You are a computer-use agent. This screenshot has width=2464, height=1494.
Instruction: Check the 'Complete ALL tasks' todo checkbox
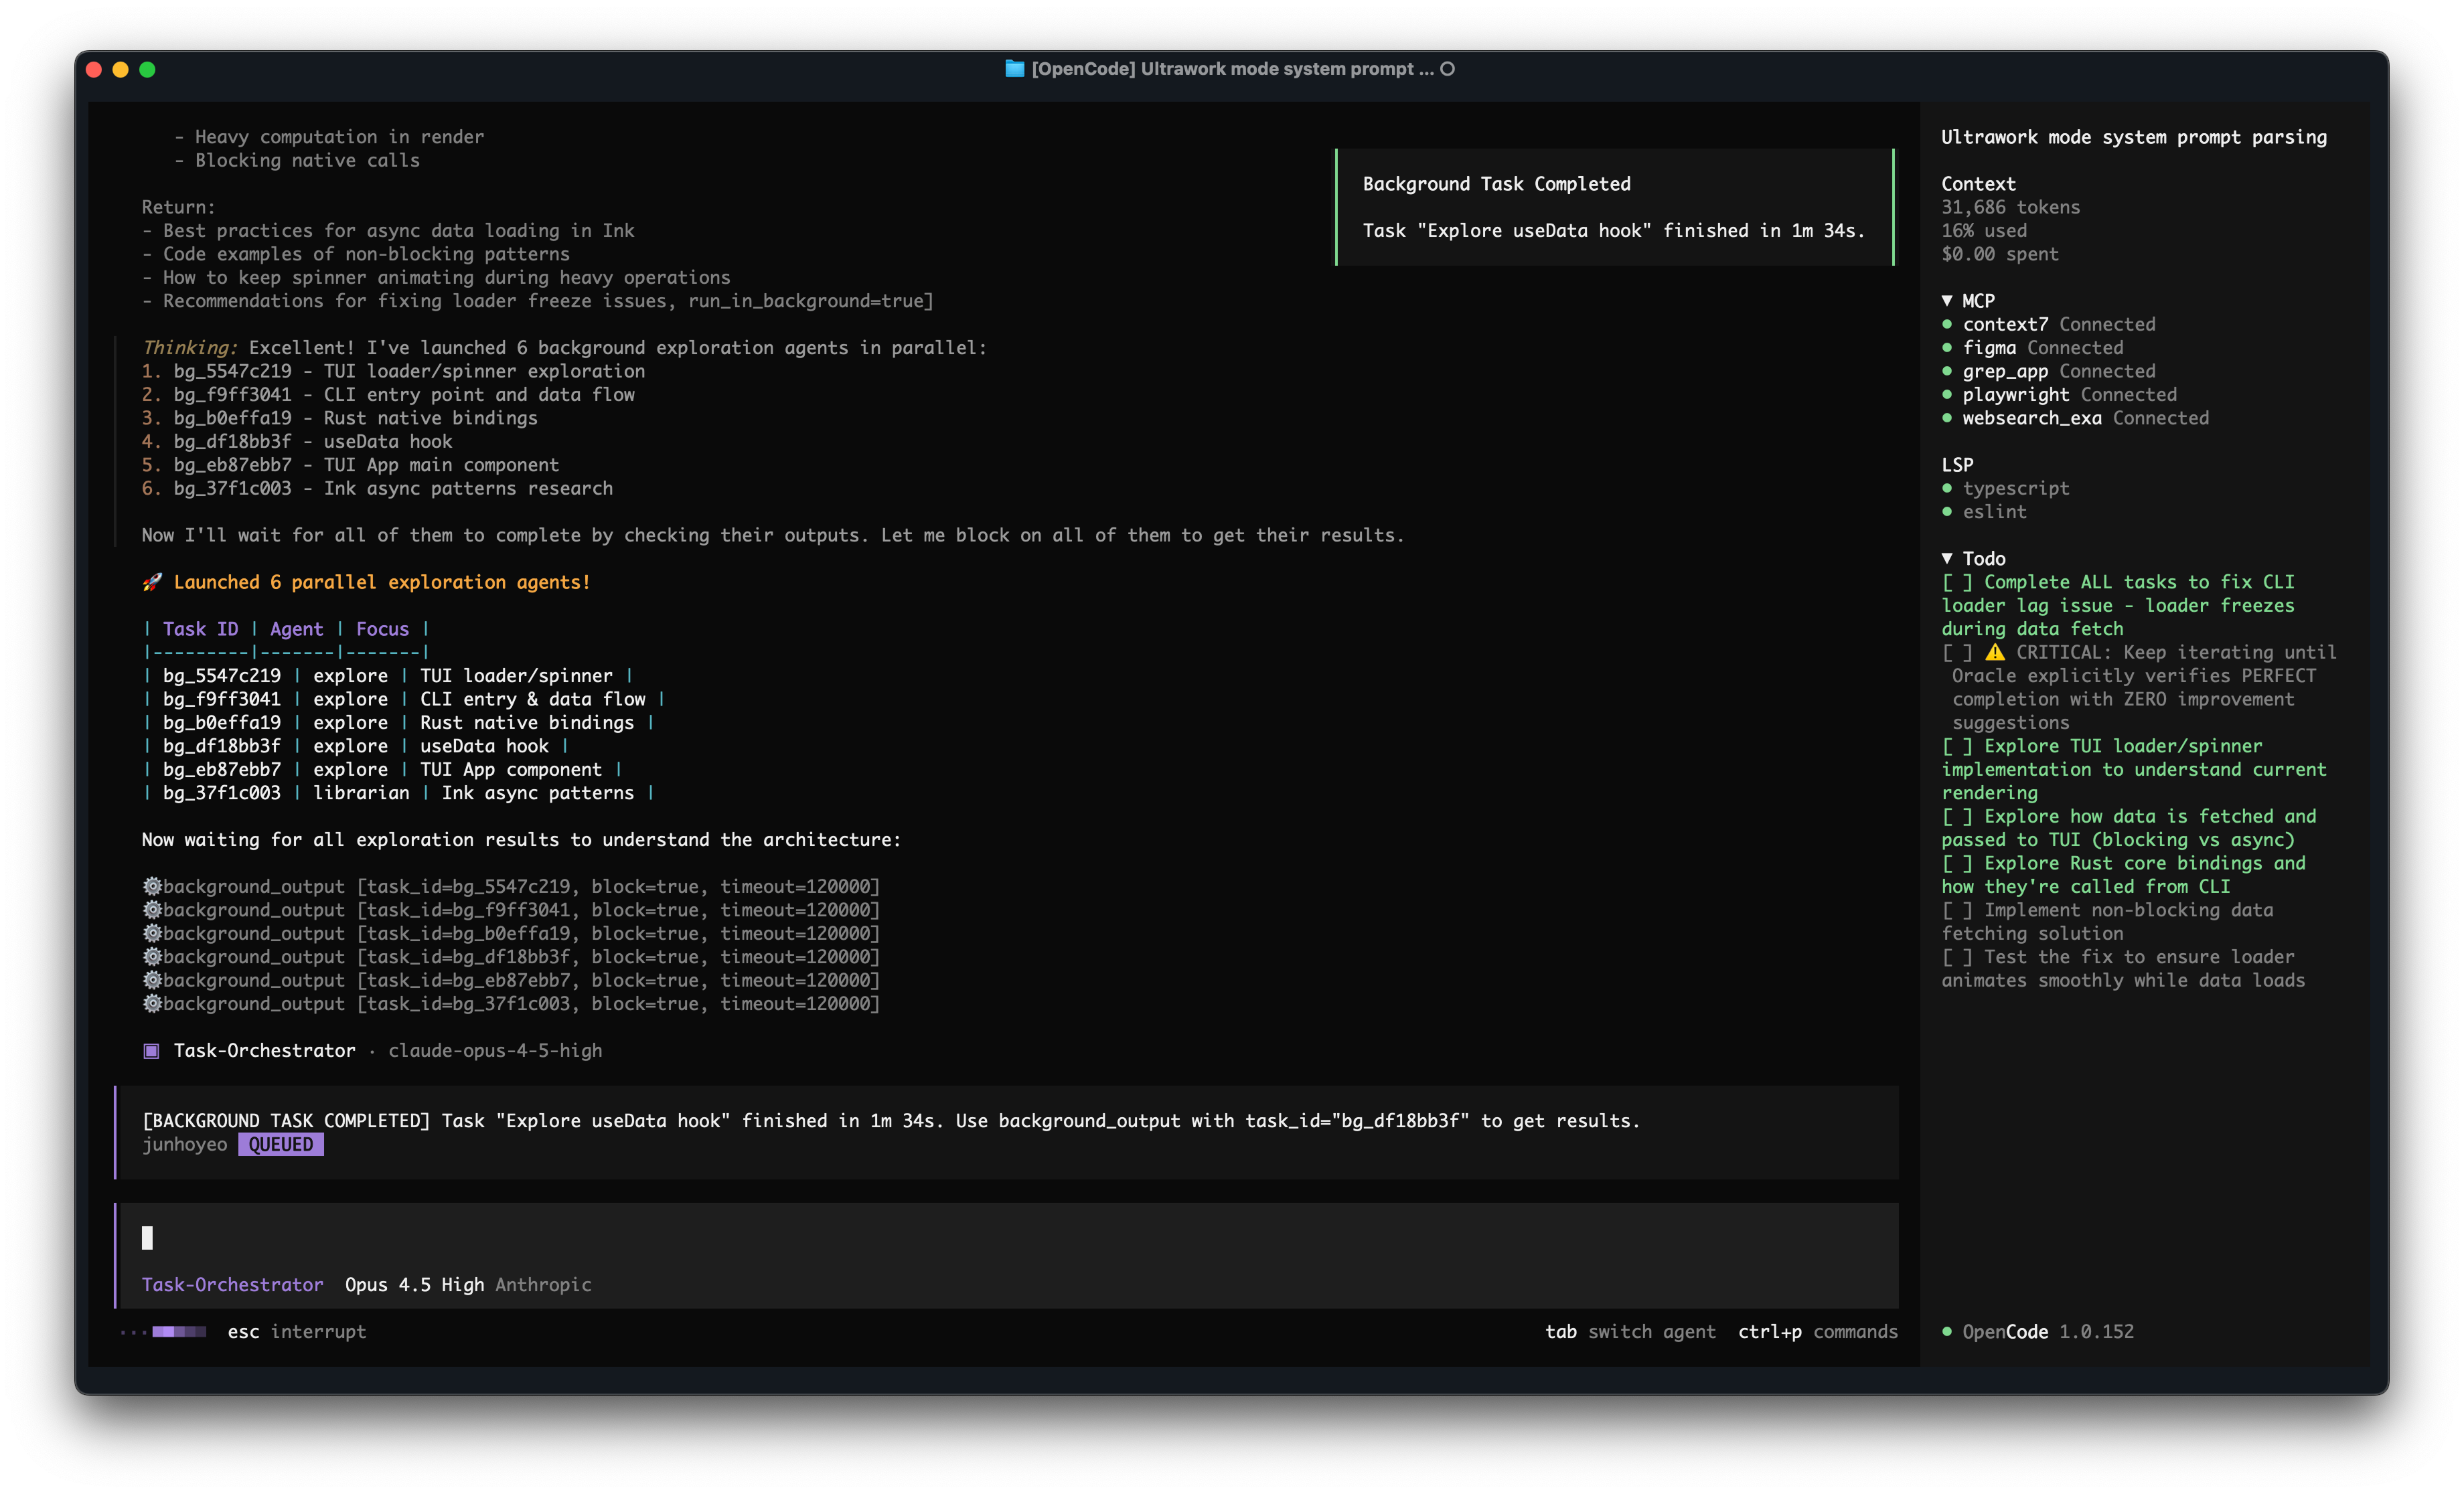tap(1957, 582)
